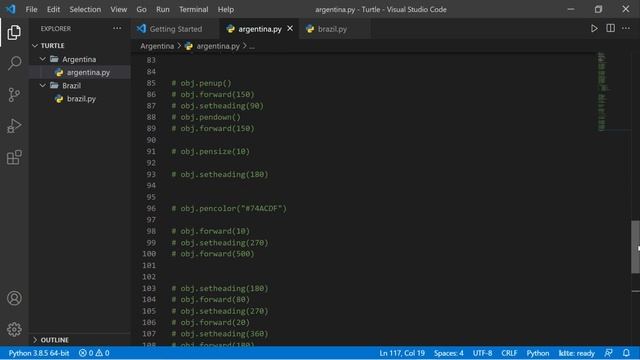640x360 pixels.
Task: Click line number 103 in gutter
Action: tap(149, 288)
